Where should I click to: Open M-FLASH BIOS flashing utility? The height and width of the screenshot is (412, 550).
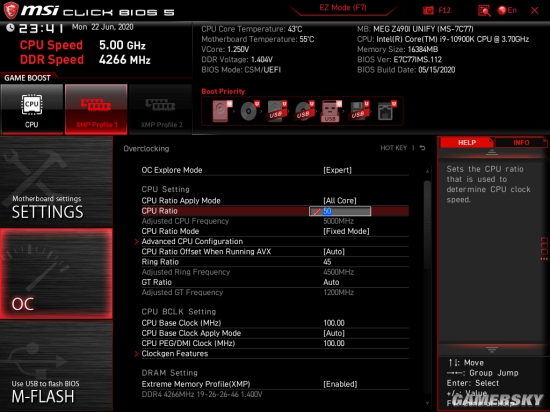(x=56, y=366)
